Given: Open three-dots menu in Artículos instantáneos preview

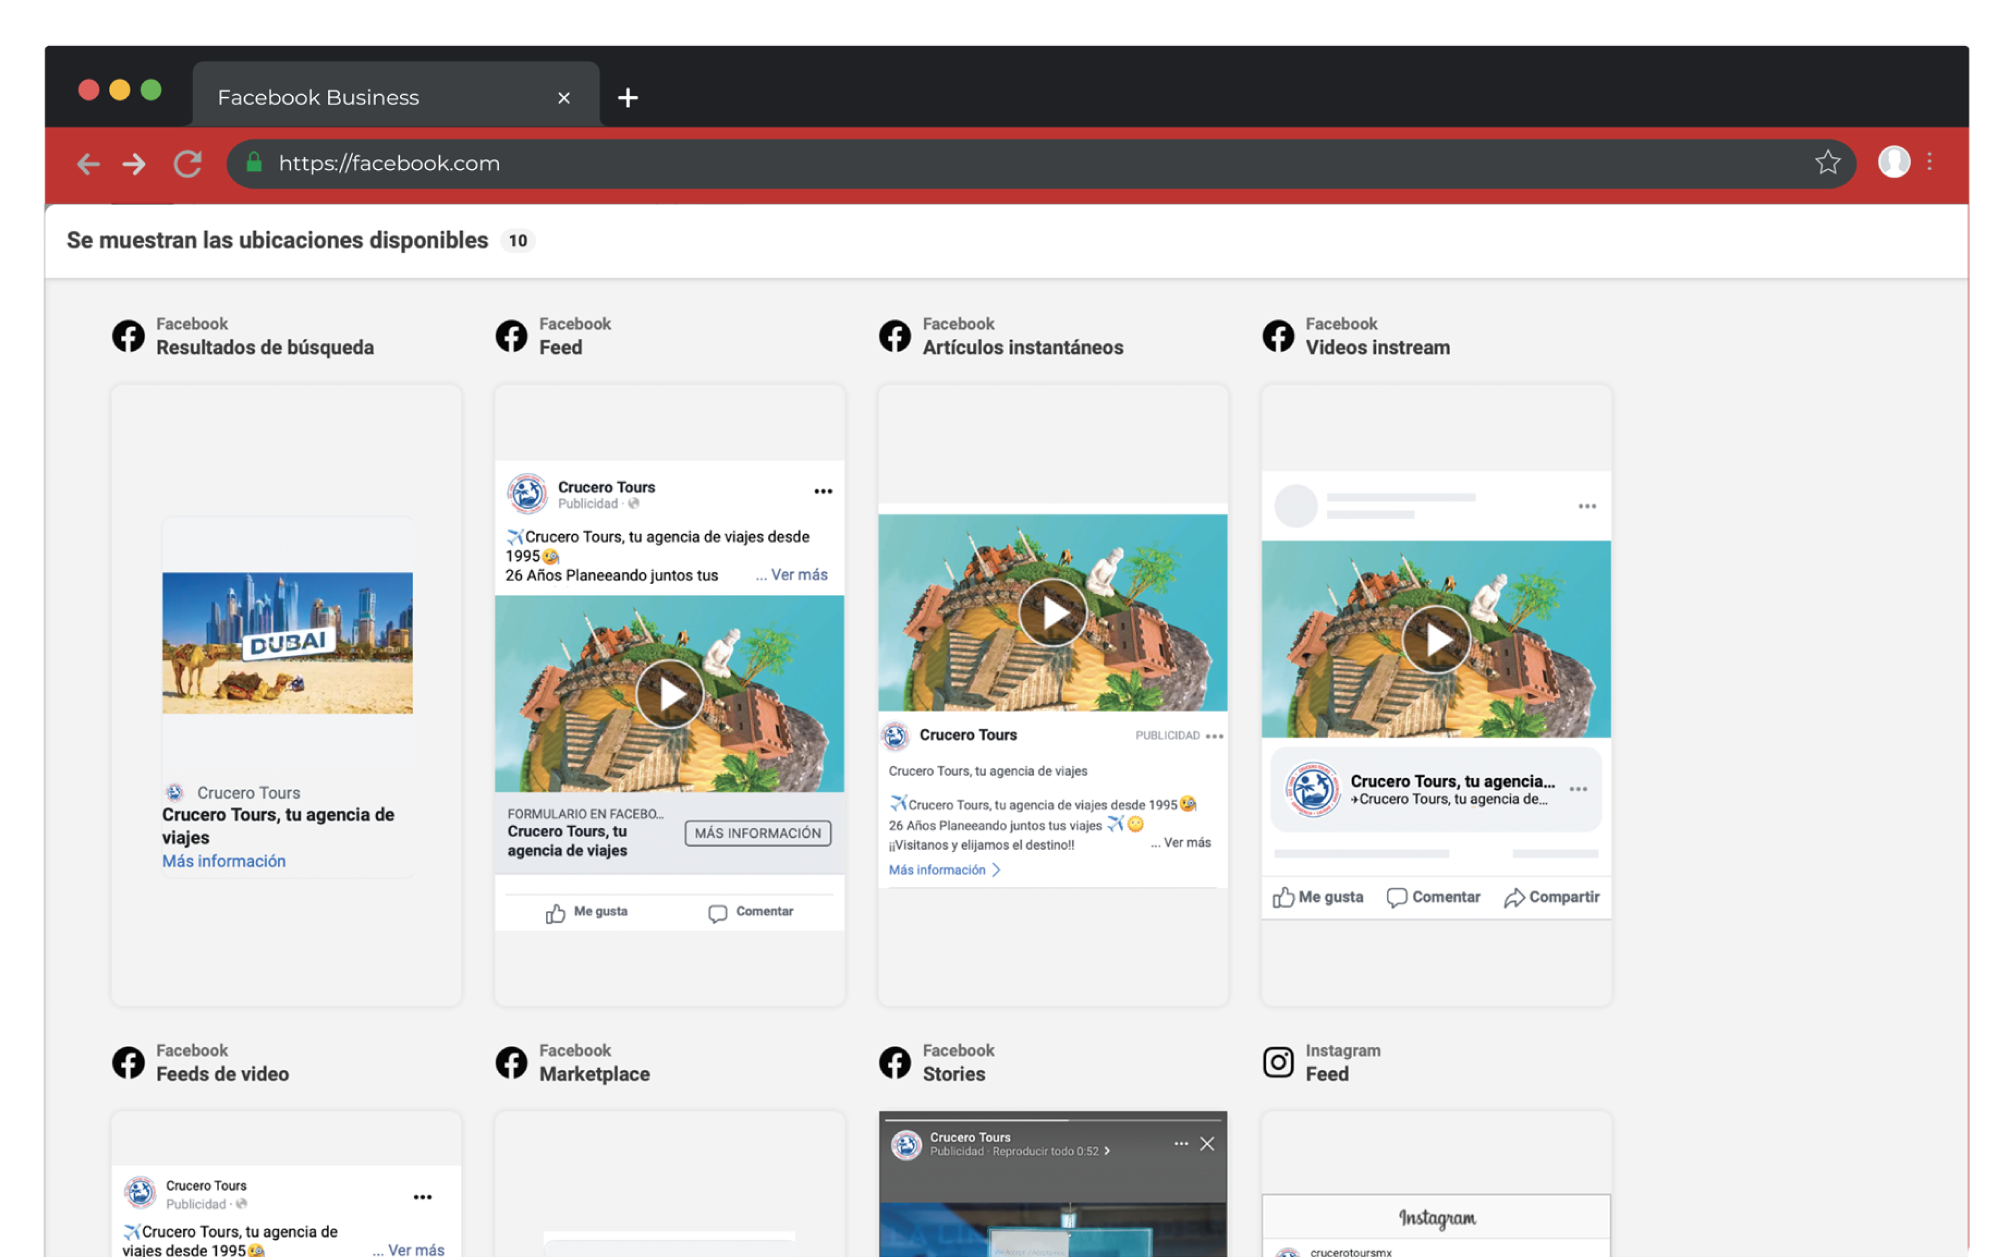Looking at the screenshot, I should coord(1215,736).
